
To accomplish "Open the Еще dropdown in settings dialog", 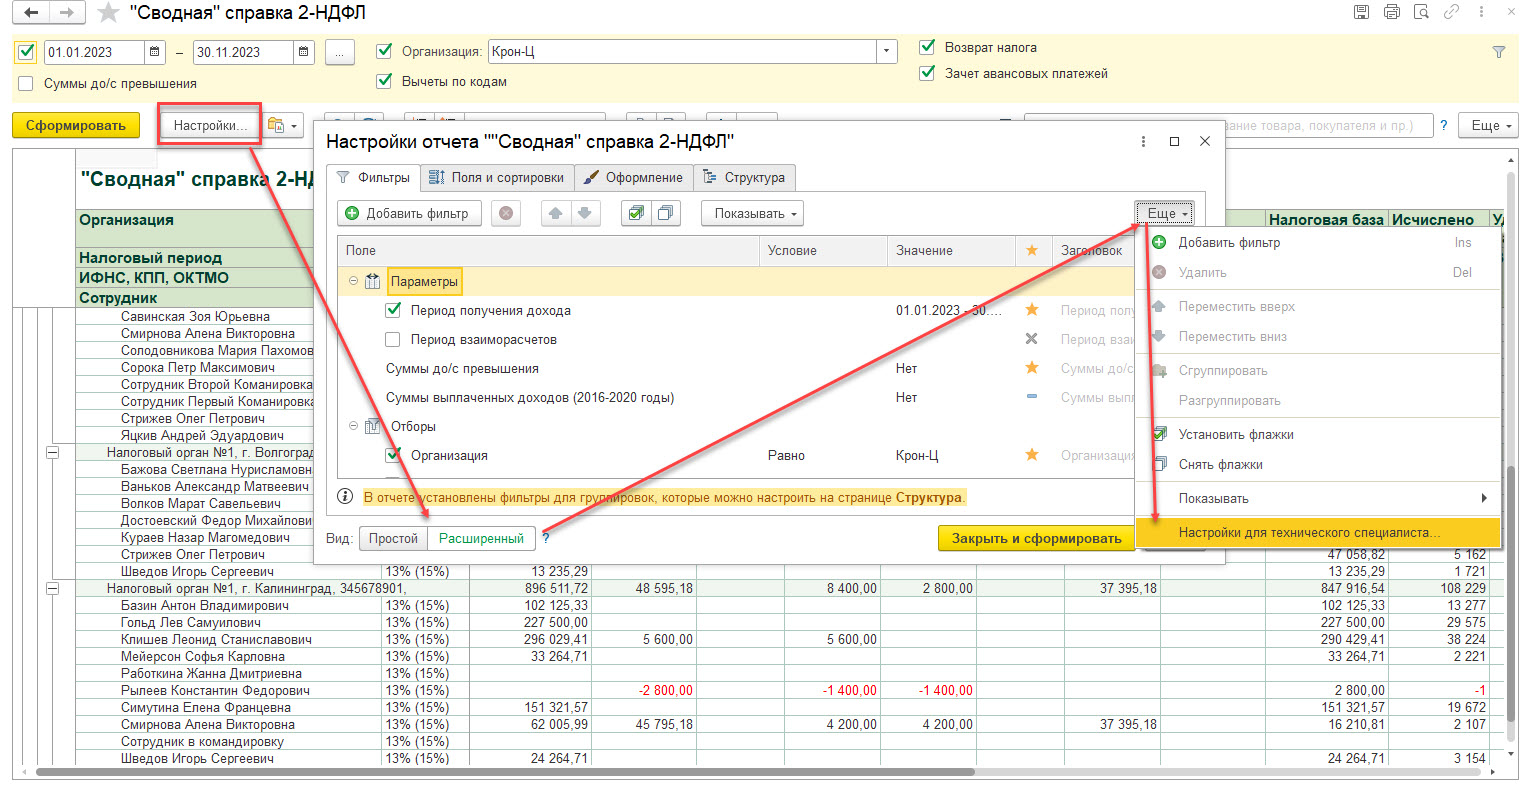I will pyautogui.click(x=1164, y=213).
